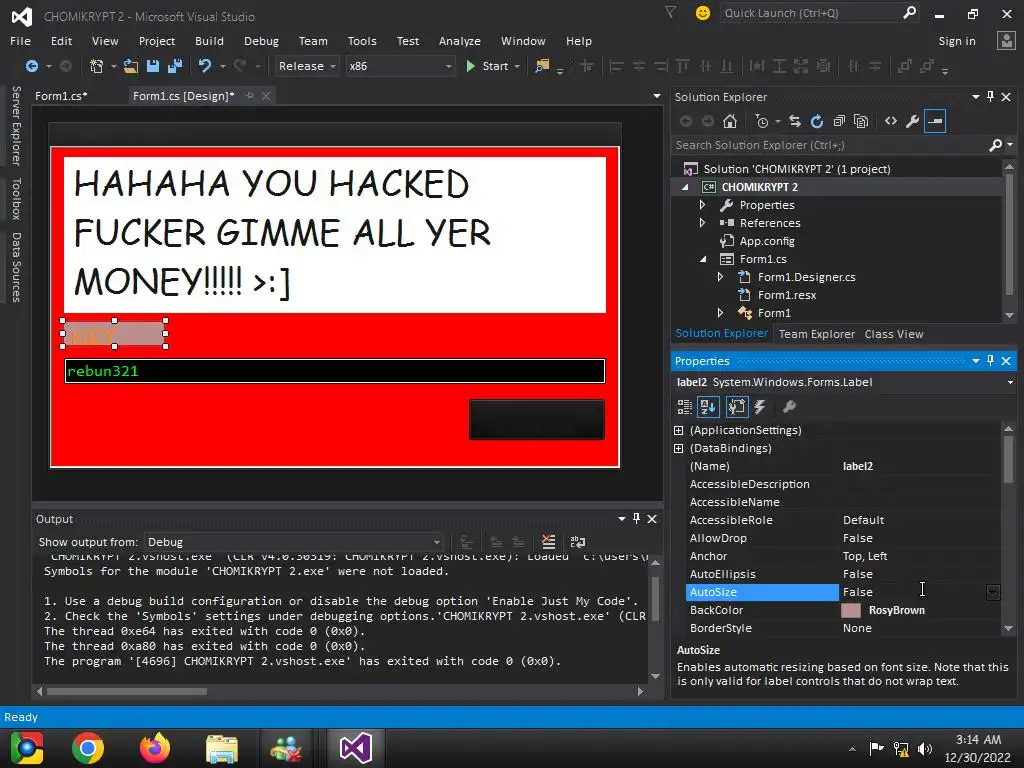Show Events lightning bolt in Properties

[760, 407]
